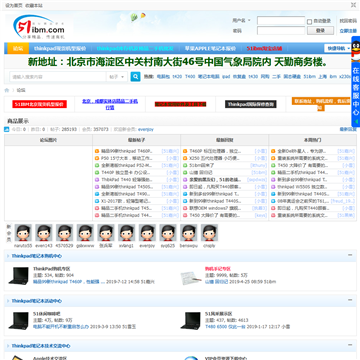Click the blue magnifier search button

point(135,77)
